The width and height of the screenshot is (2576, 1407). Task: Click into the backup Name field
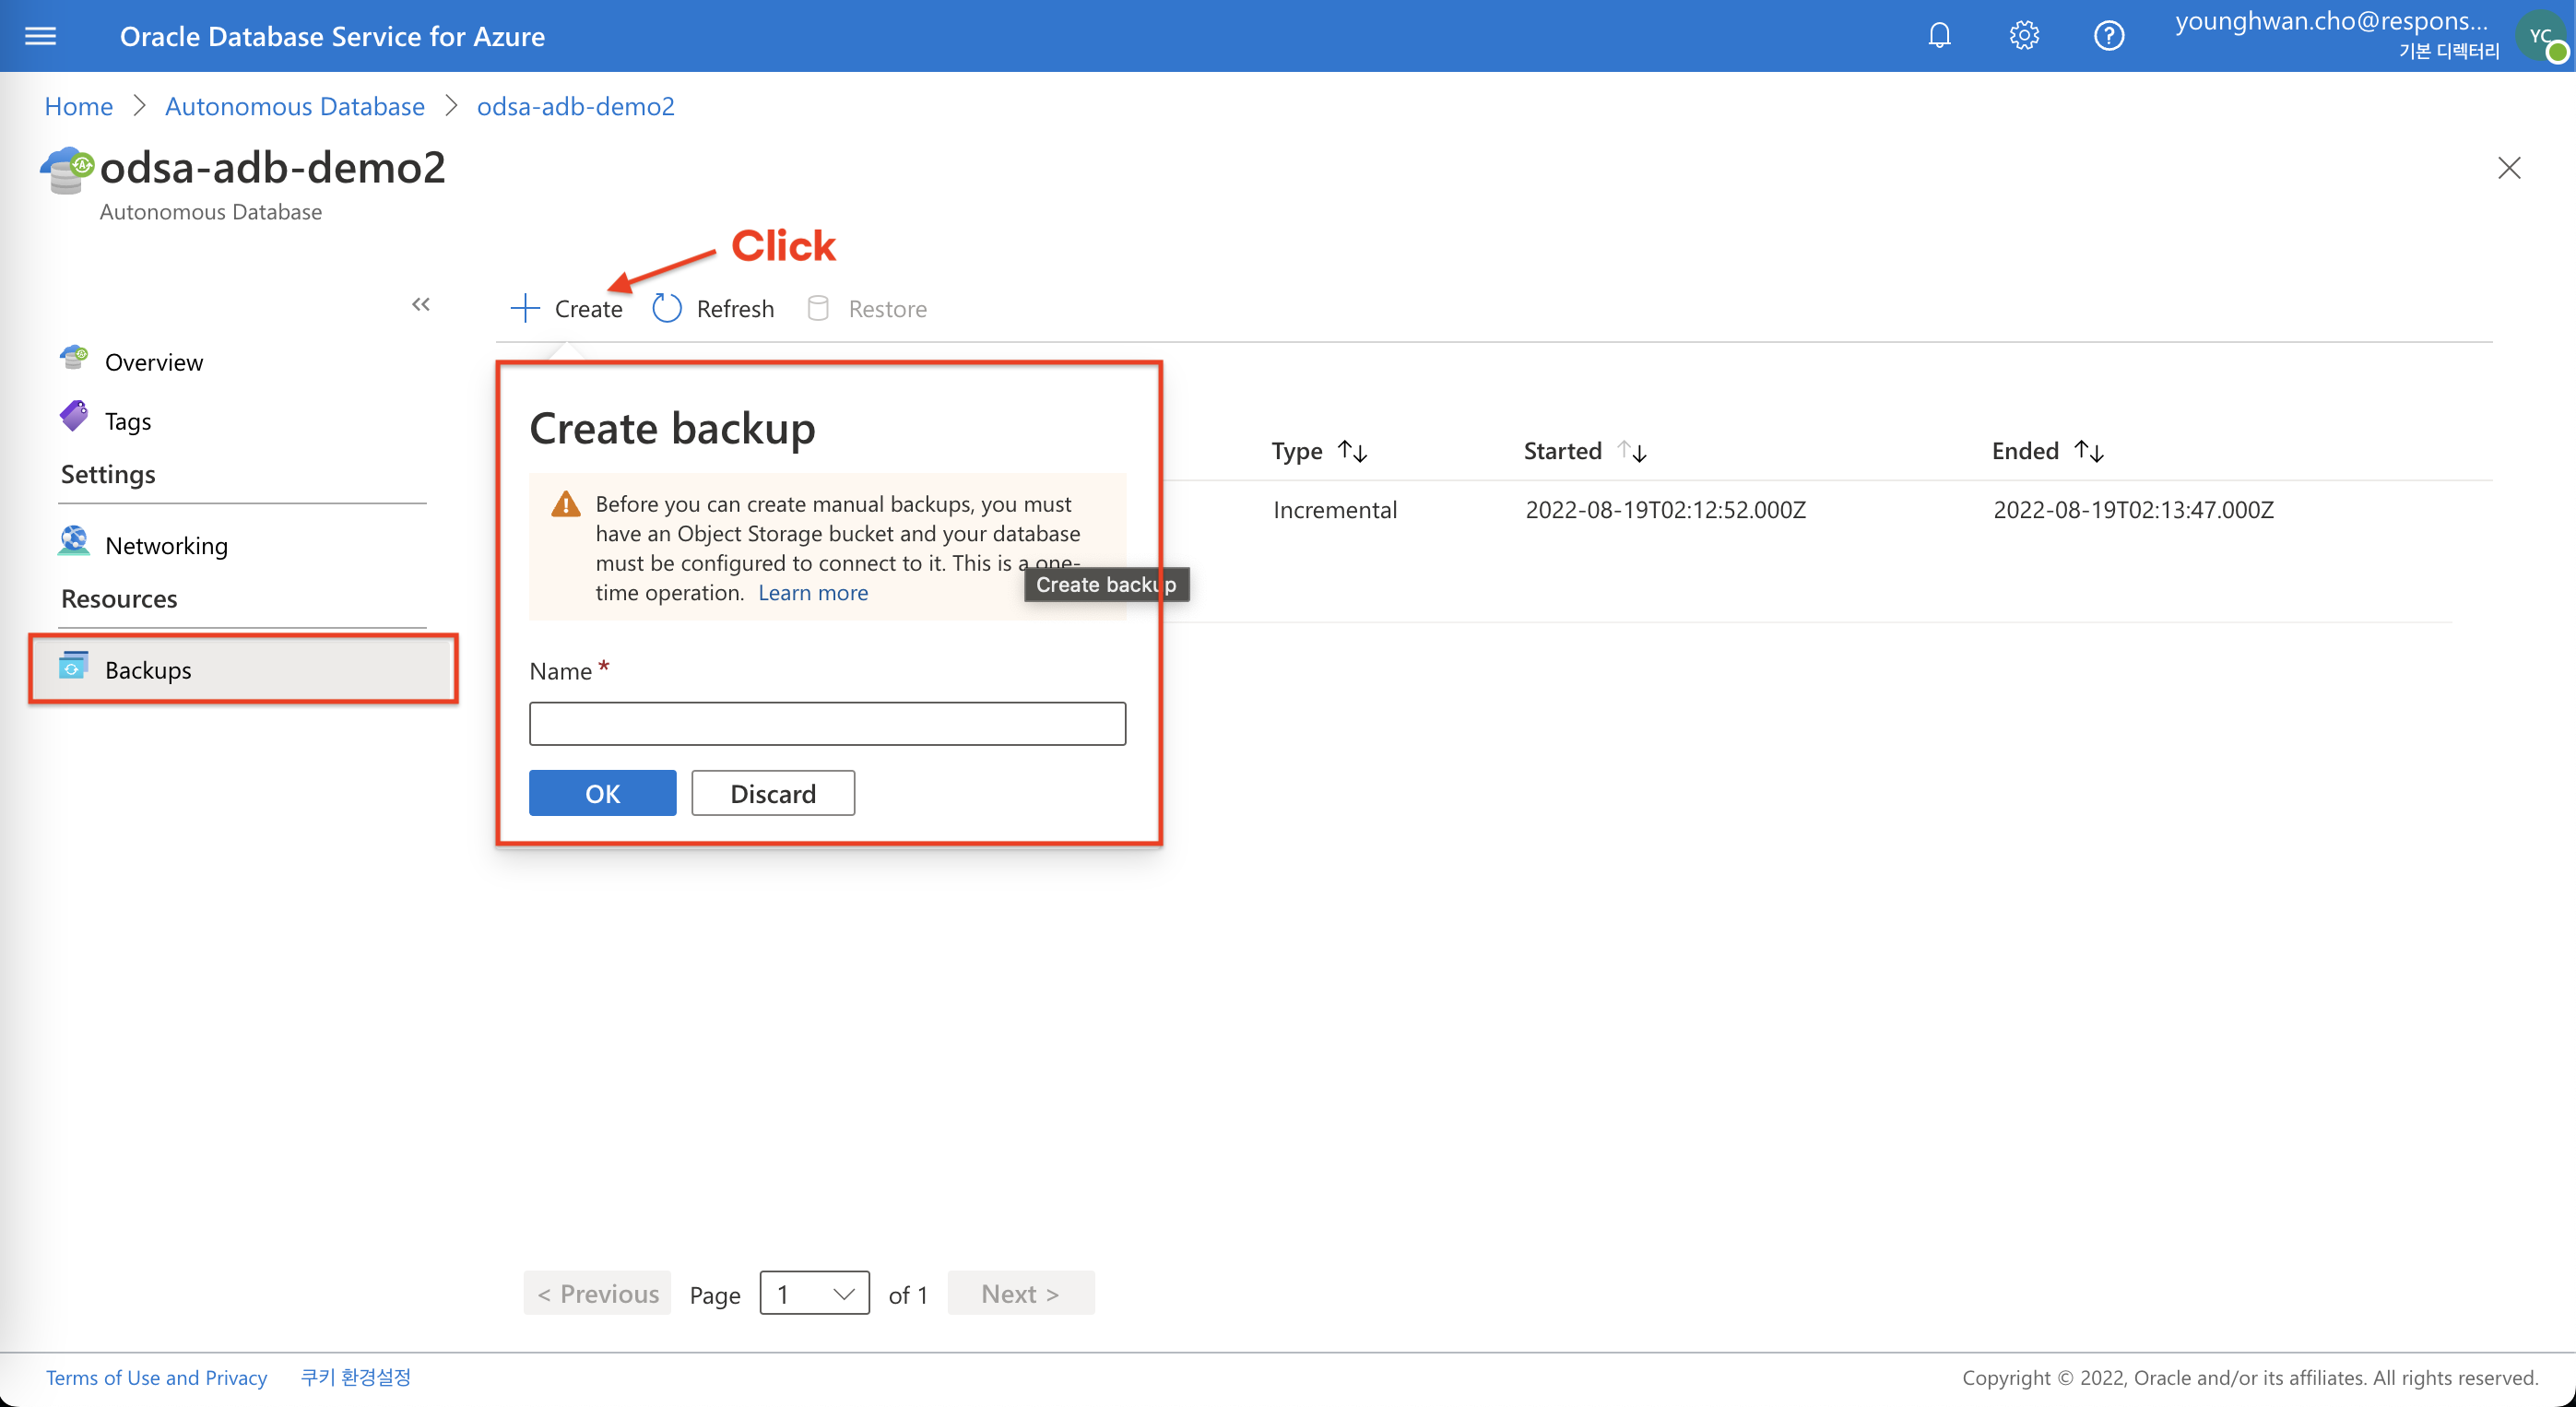tap(827, 723)
